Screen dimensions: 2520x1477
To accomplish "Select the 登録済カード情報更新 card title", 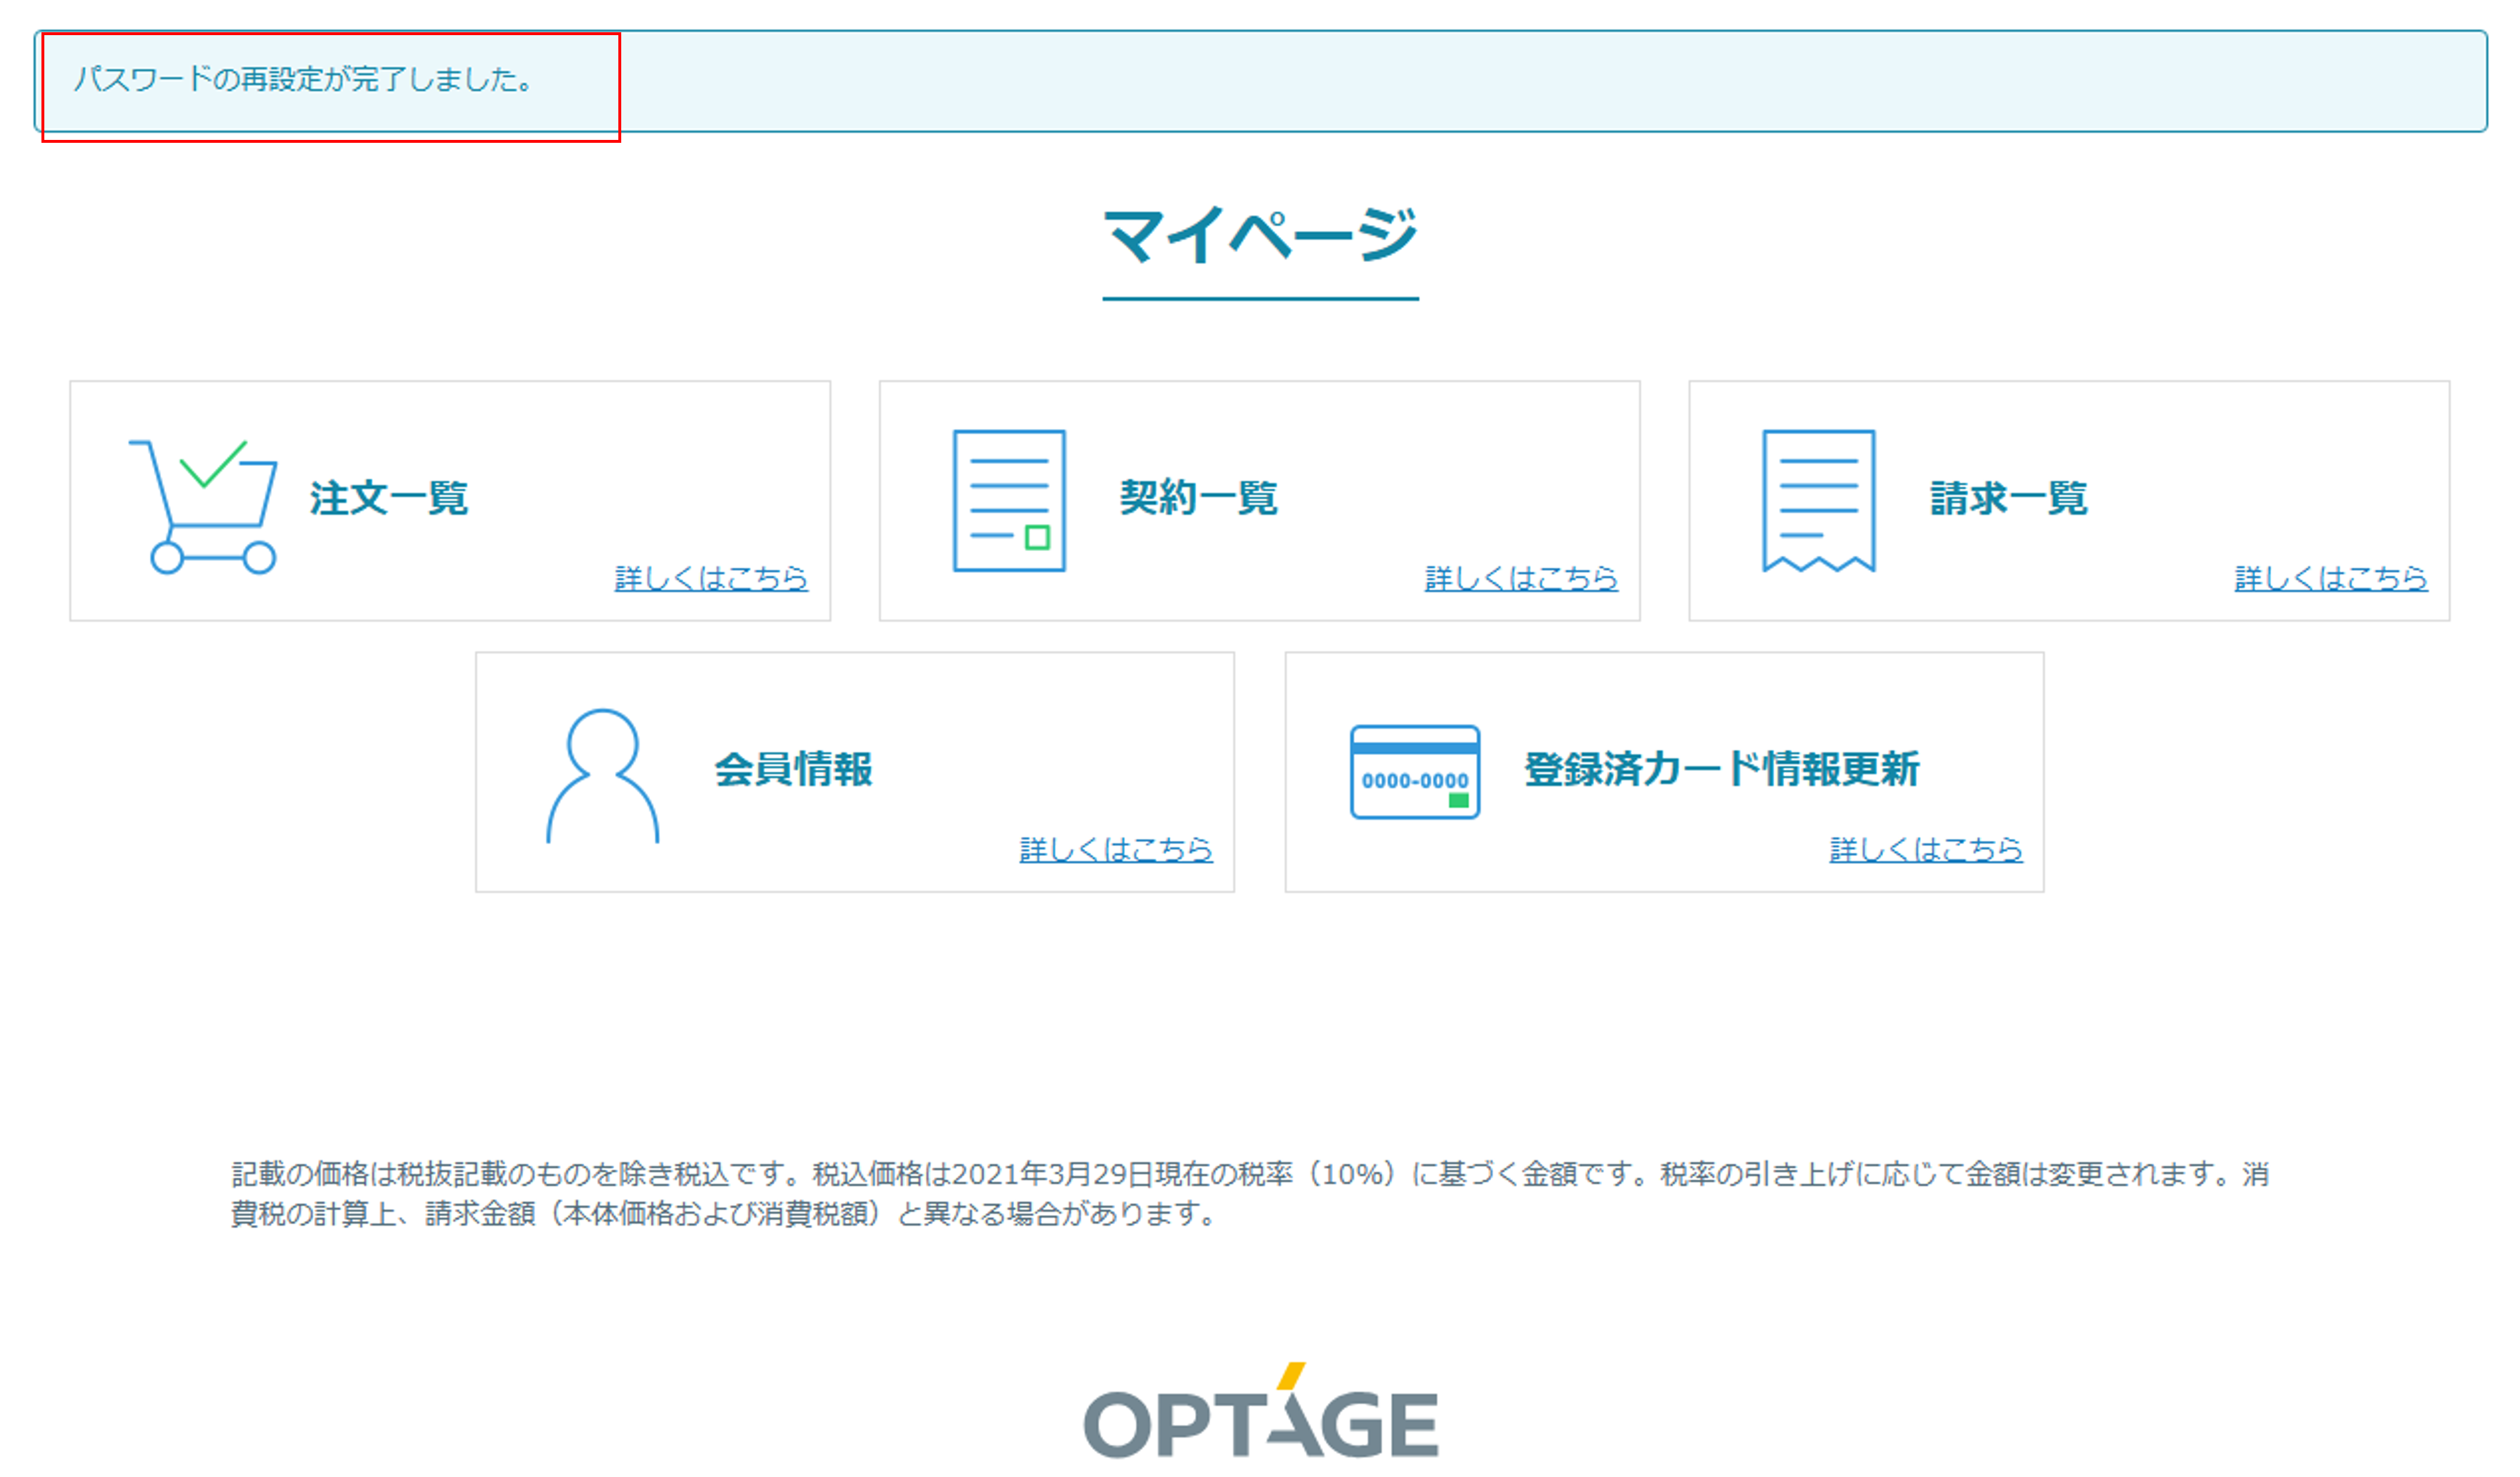I will (x=1721, y=769).
